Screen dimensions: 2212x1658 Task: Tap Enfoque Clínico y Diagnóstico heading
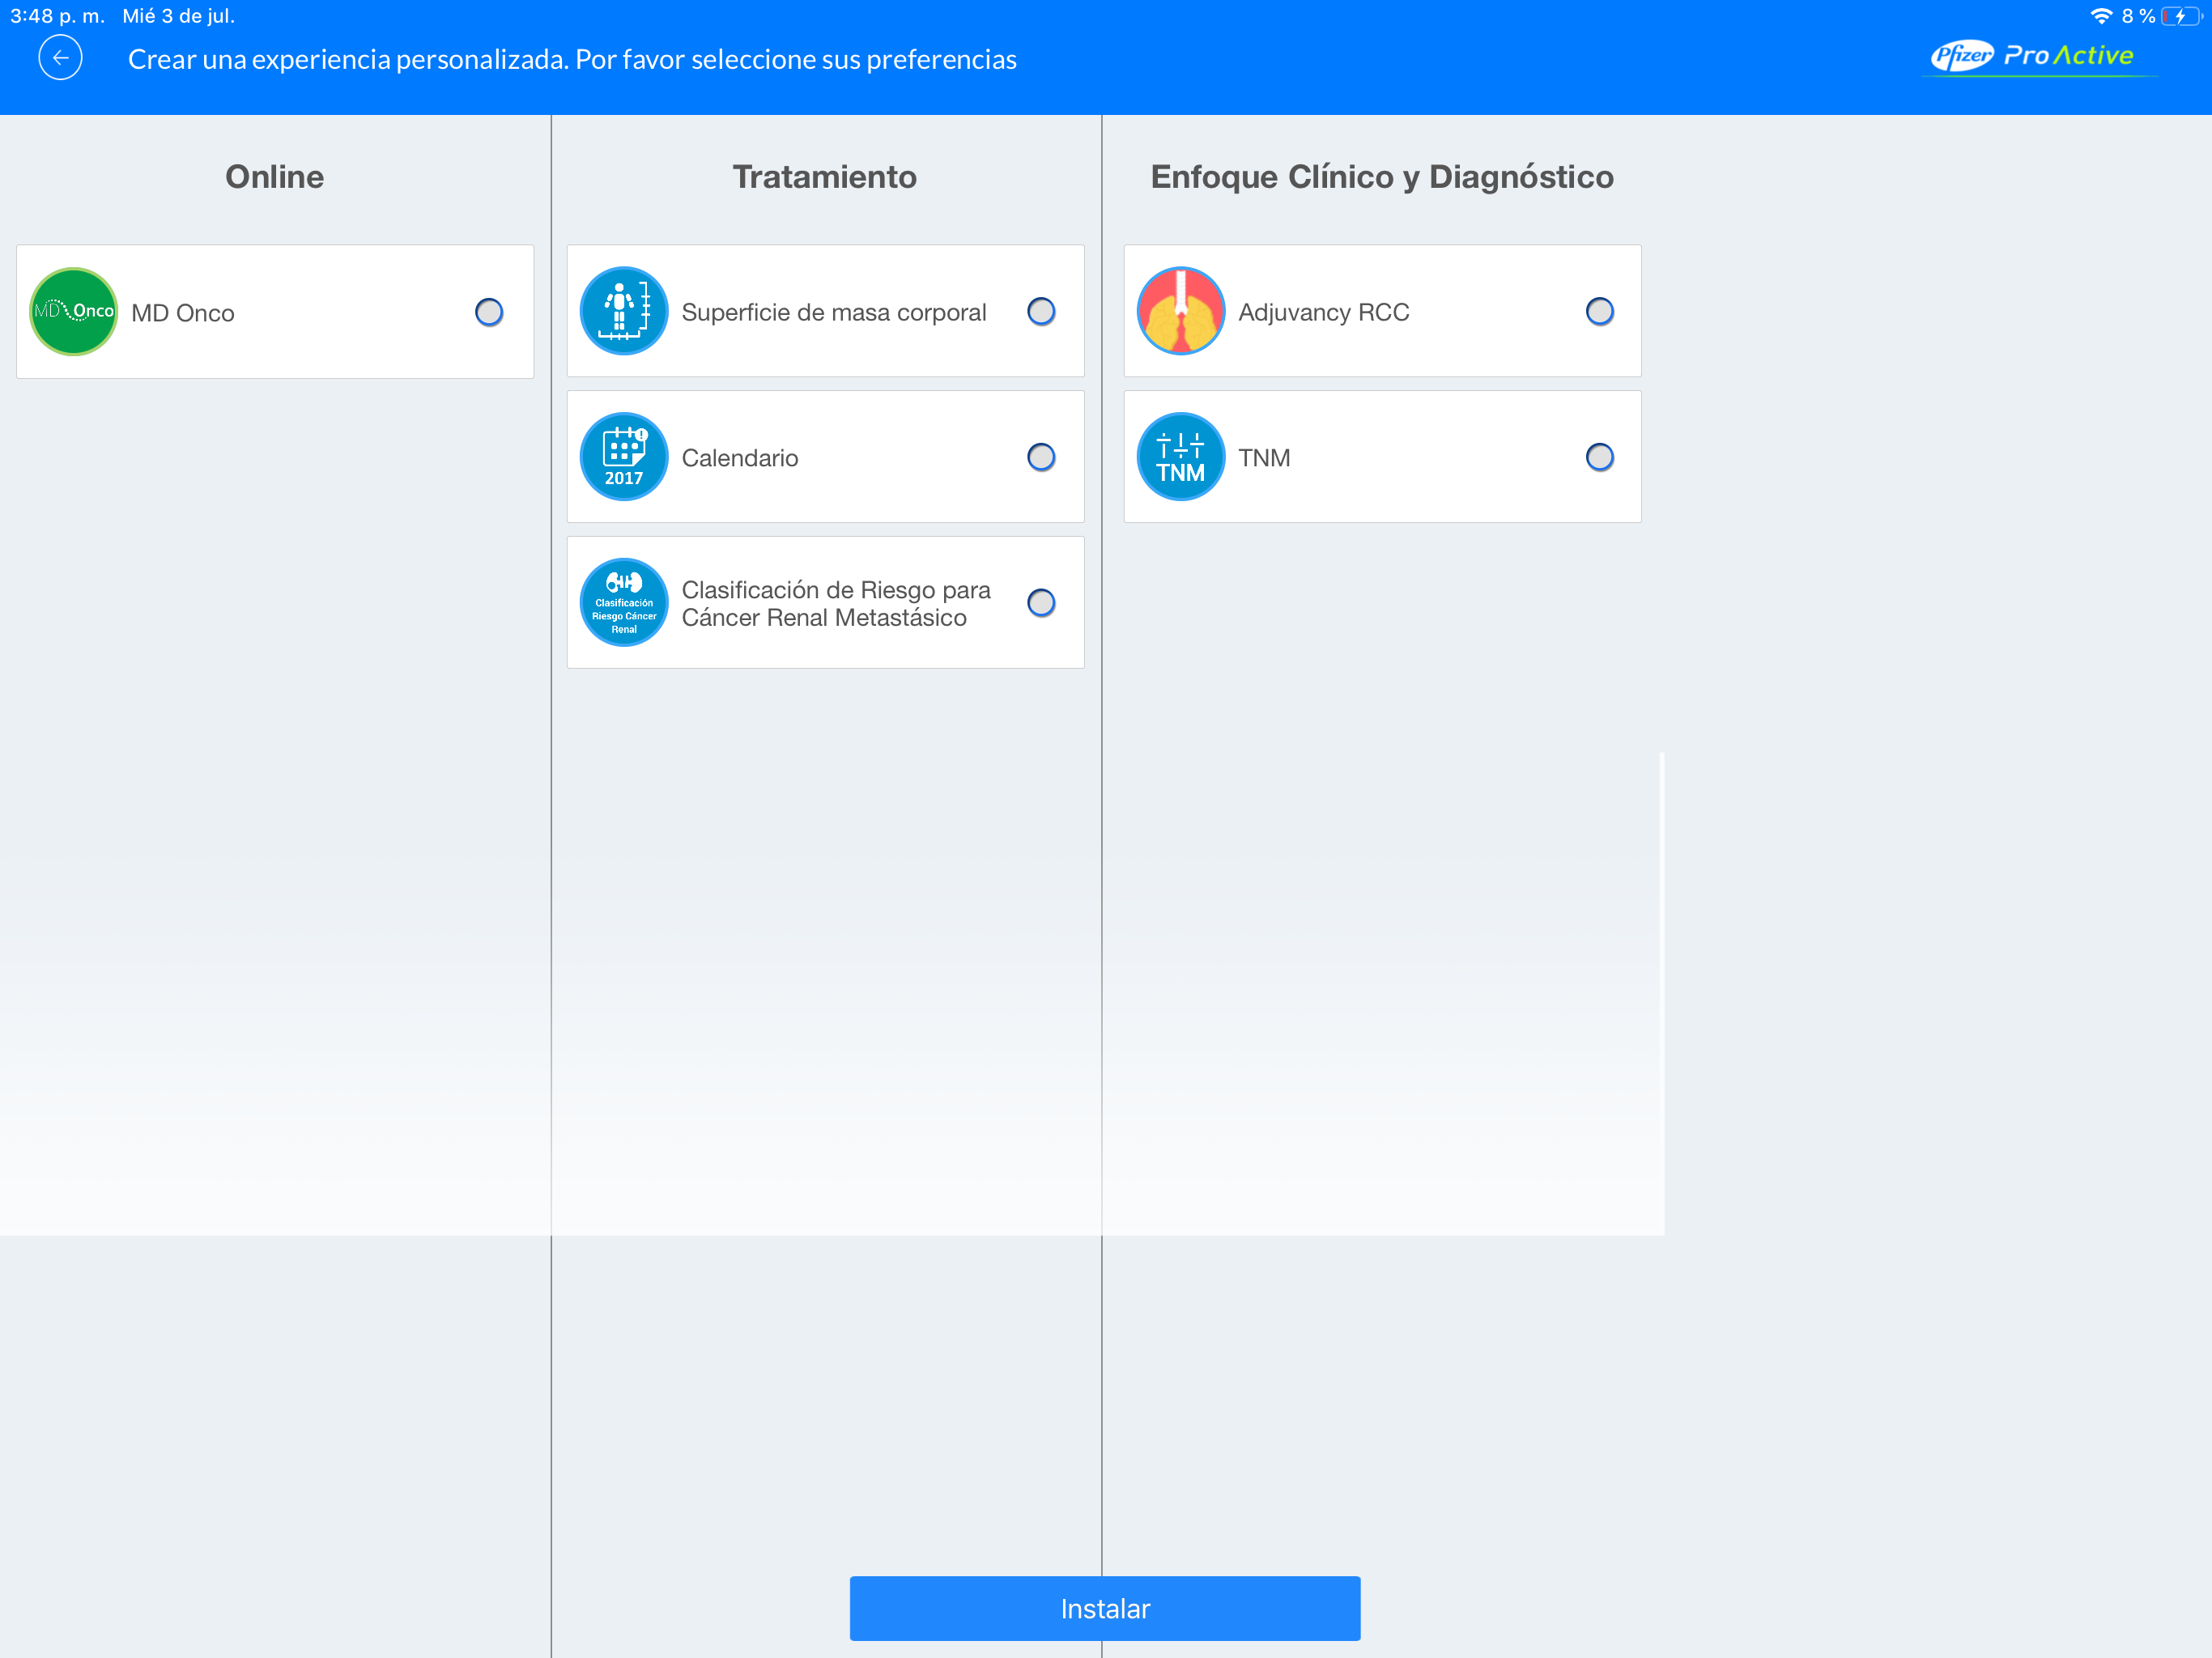[x=1382, y=176]
